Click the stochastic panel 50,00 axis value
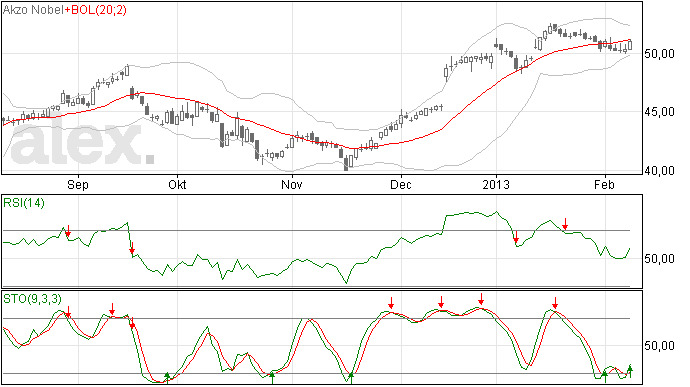Screen dimensions: 690x387 [659, 346]
